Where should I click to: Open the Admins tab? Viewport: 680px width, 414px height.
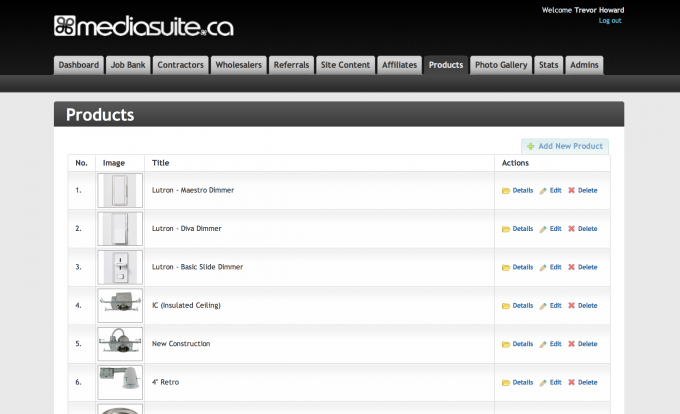(584, 65)
